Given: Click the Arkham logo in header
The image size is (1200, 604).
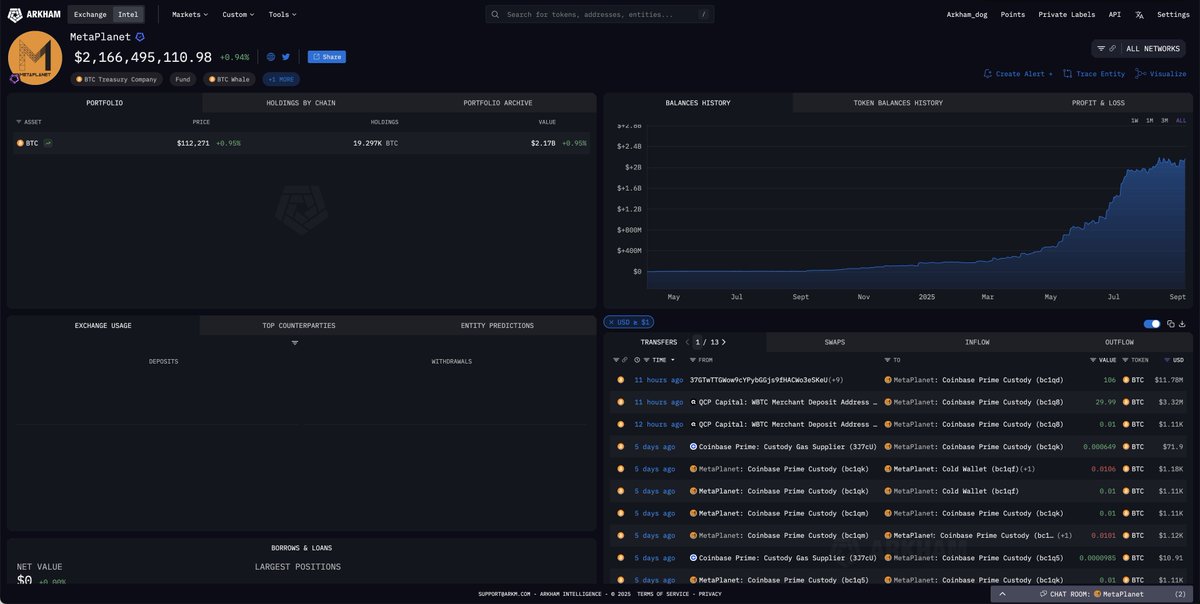Looking at the screenshot, I should coord(35,15).
